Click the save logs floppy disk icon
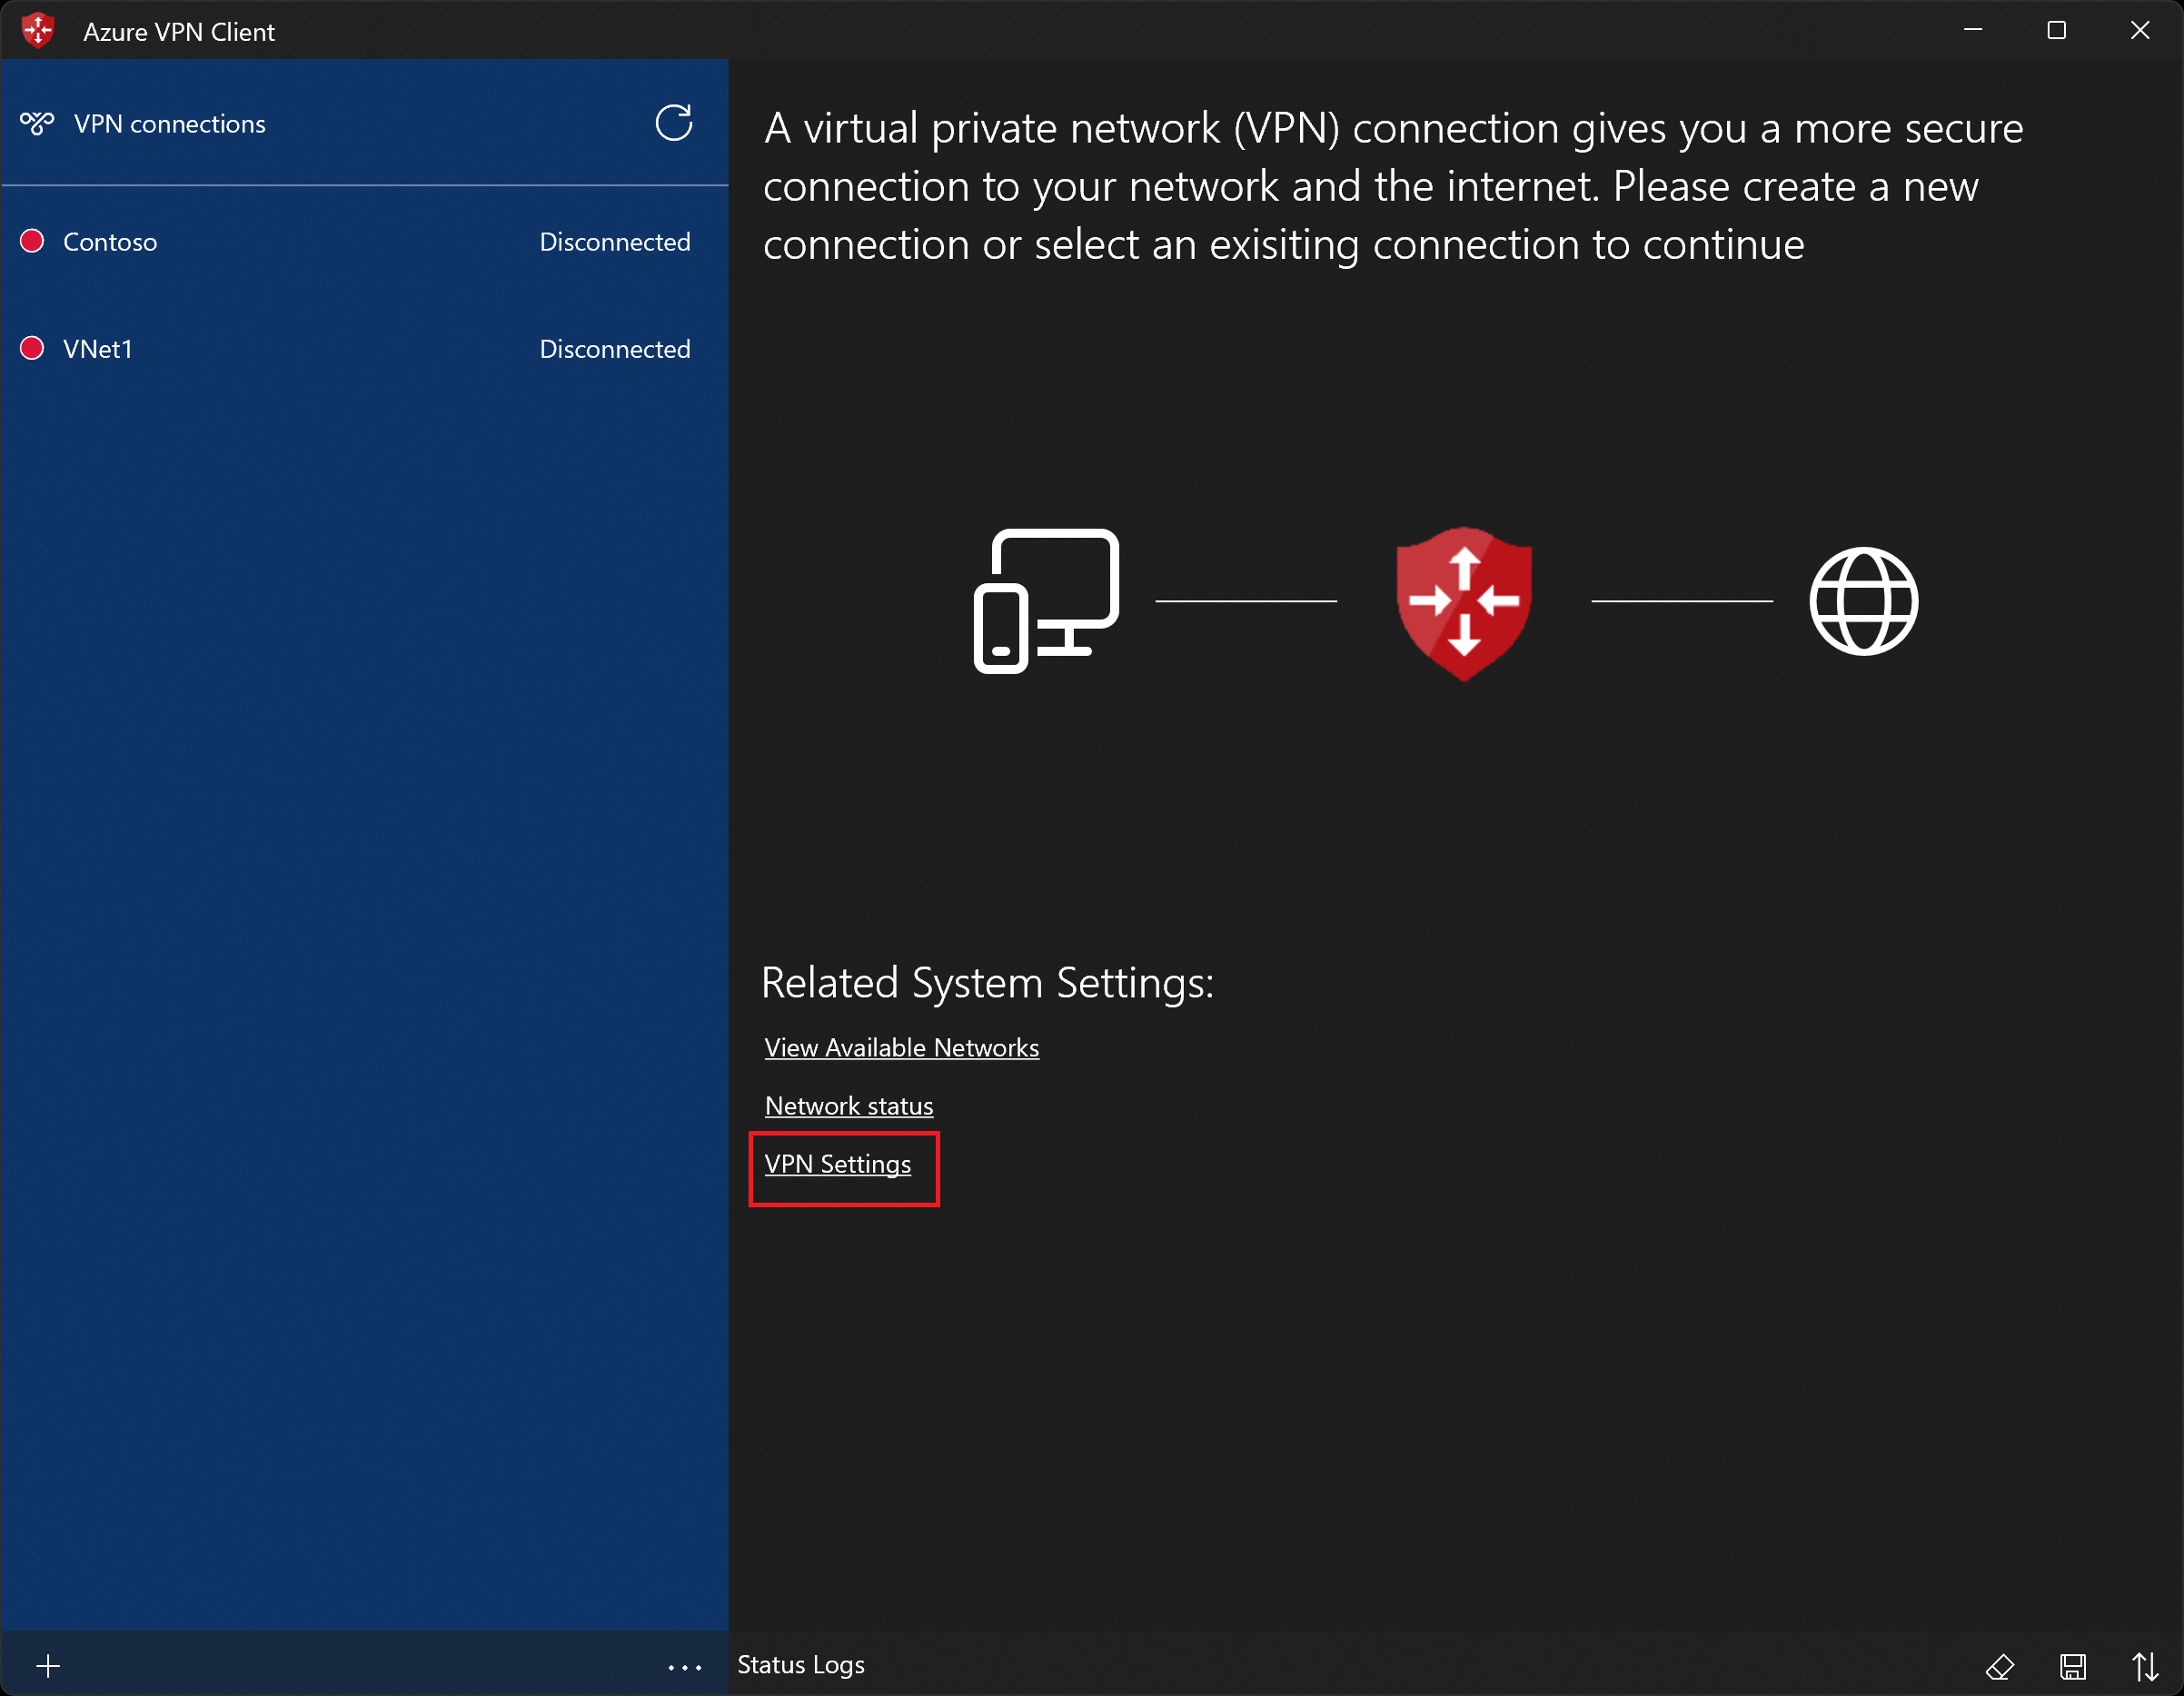The width and height of the screenshot is (2184, 1696). 2072,1666
